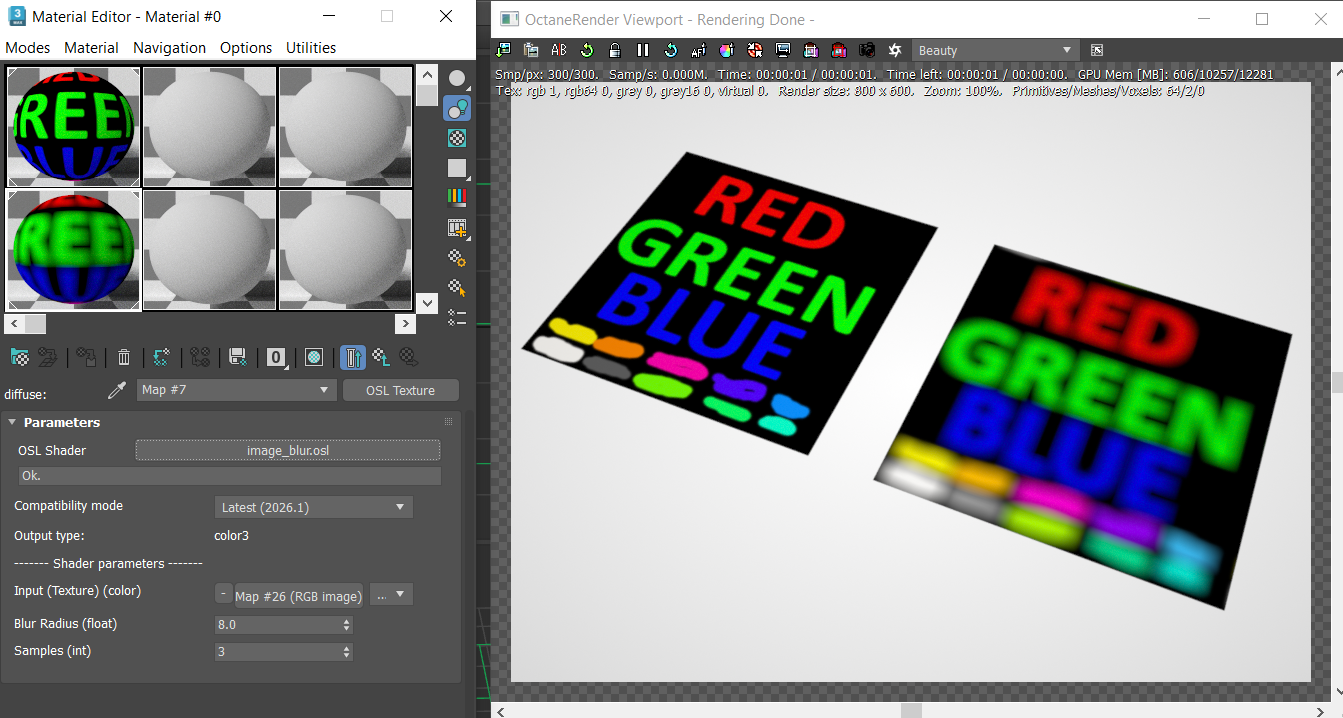Click the OSL Texture type button
This screenshot has width=1343, height=718.
tap(400, 390)
